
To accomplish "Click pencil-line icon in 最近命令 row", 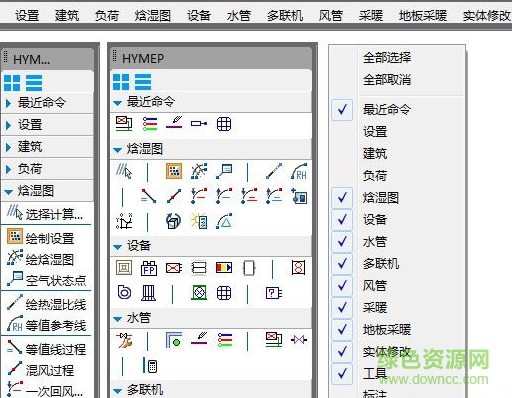I will pos(174,123).
